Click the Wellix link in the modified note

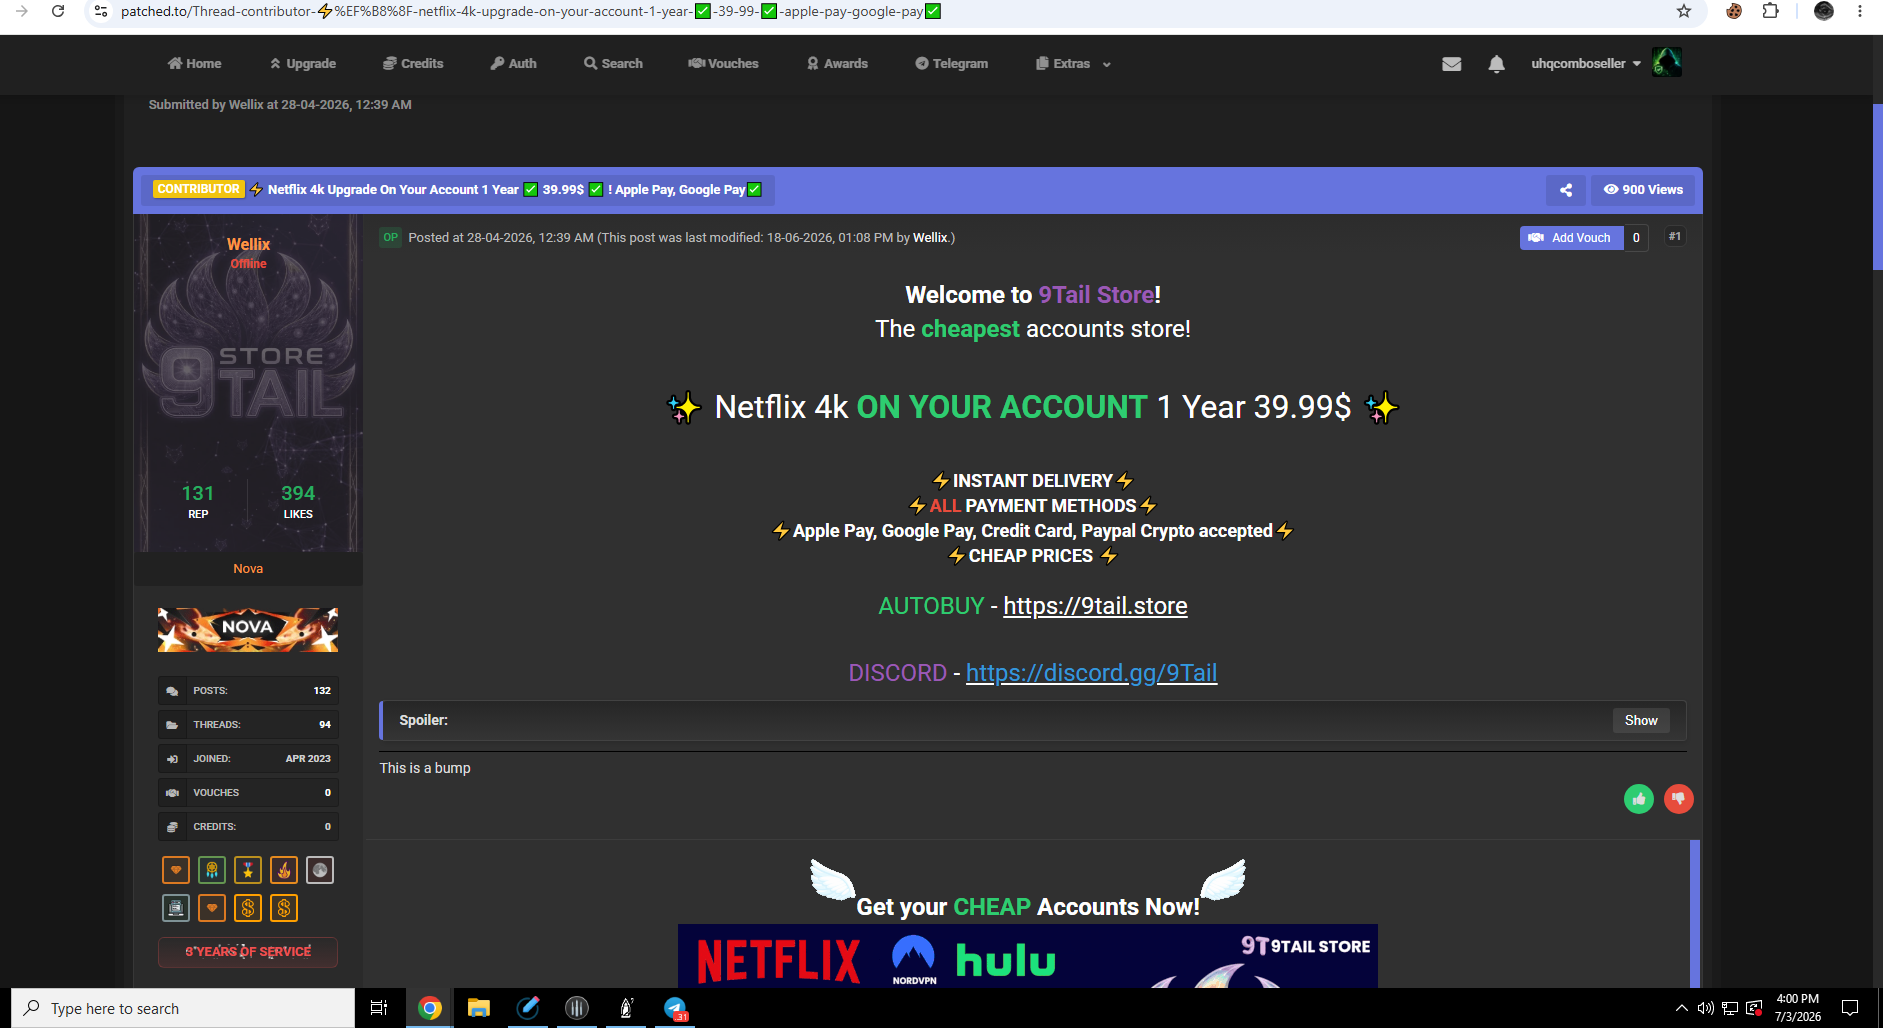coord(930,238)
